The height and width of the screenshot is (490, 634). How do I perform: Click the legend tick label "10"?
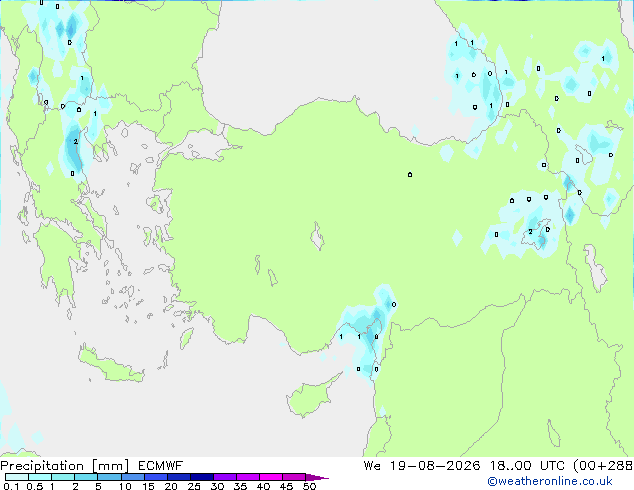coord(125,486)
